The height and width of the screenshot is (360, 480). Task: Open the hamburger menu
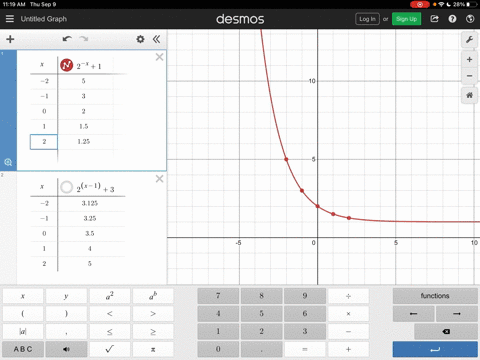[x=10, y=19]
